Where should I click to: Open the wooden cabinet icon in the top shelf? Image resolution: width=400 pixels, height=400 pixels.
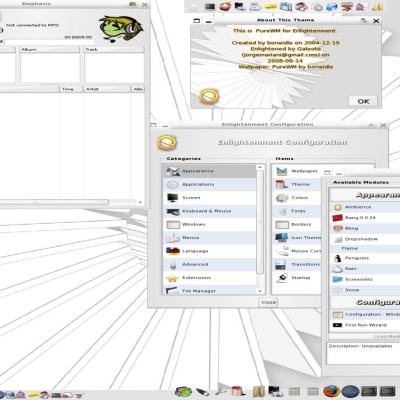point(378,7)
